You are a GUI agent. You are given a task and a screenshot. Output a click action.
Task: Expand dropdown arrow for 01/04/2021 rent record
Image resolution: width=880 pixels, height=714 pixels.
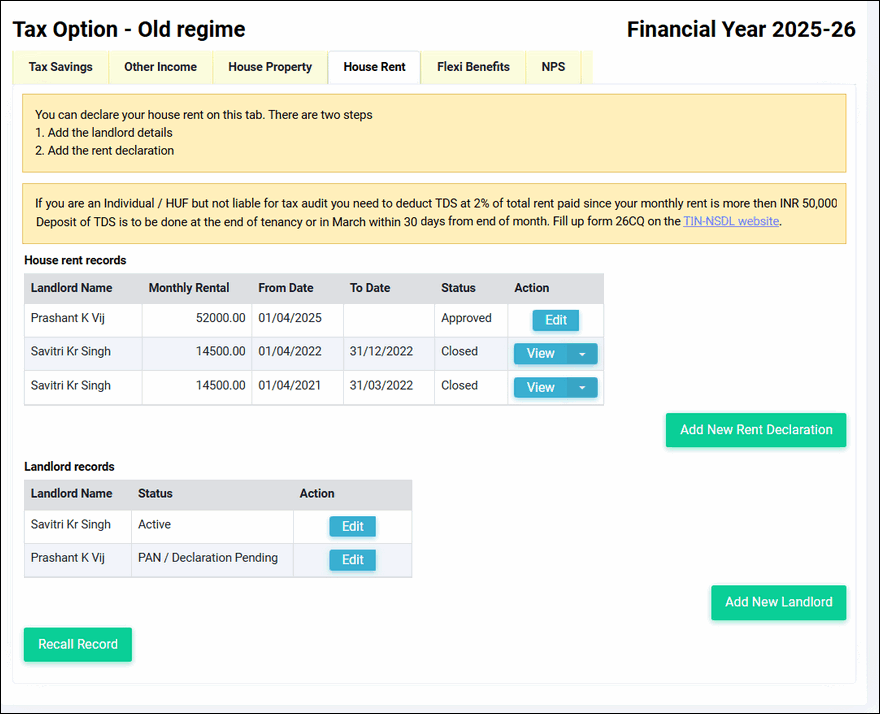pyautogui.click(x=582, y=387)
